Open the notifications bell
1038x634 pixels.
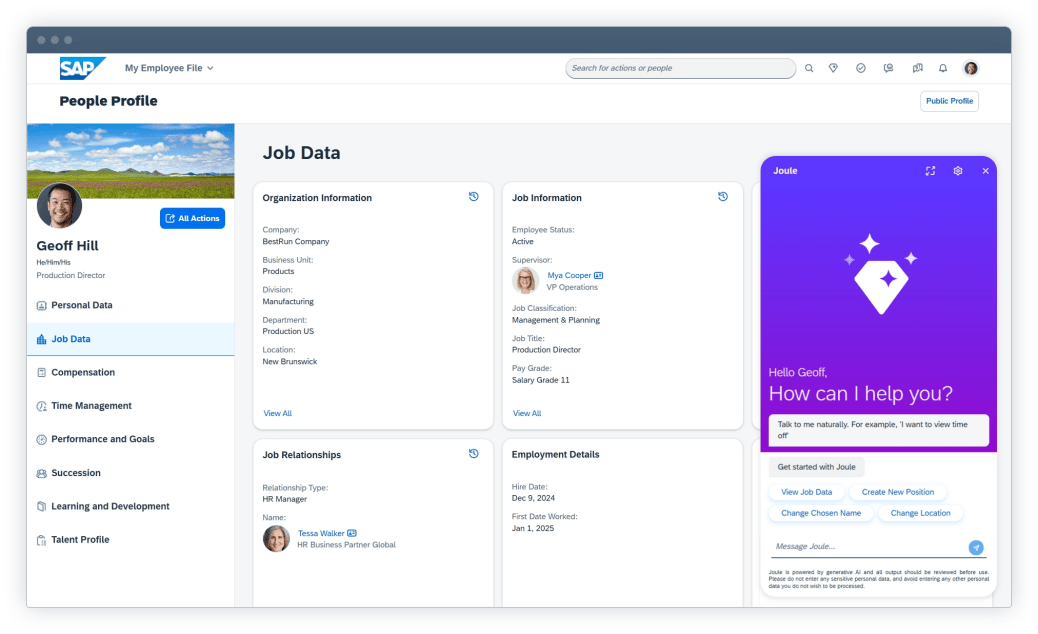[x=942, y=68]
